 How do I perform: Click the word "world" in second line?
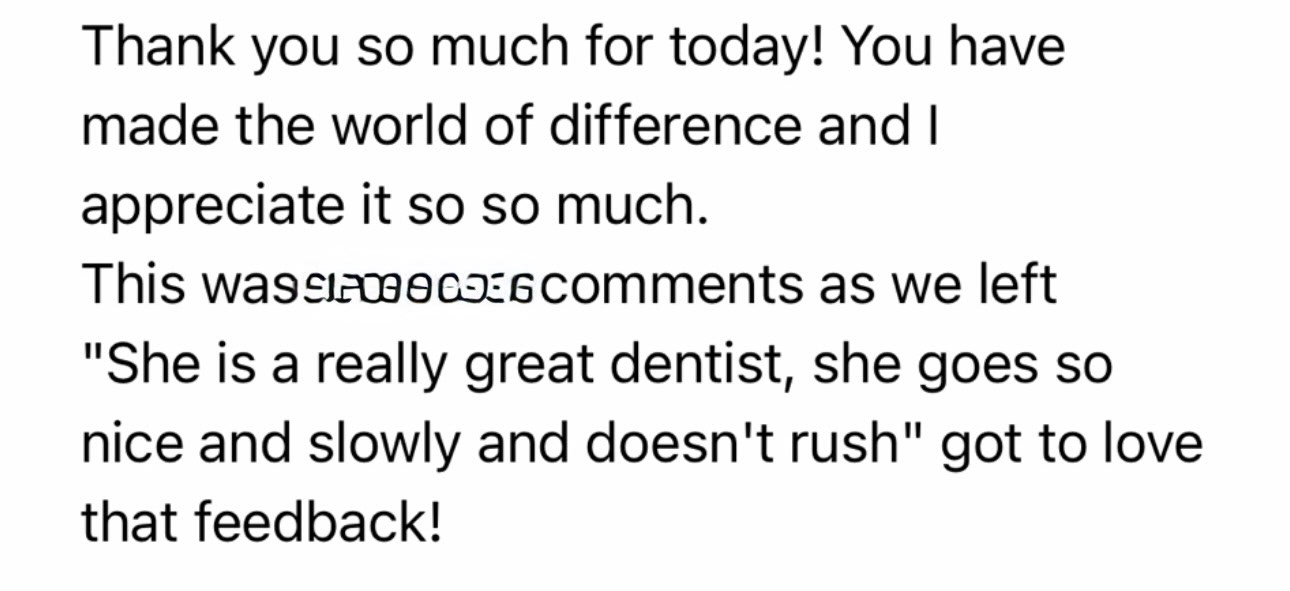click(388, 127)
